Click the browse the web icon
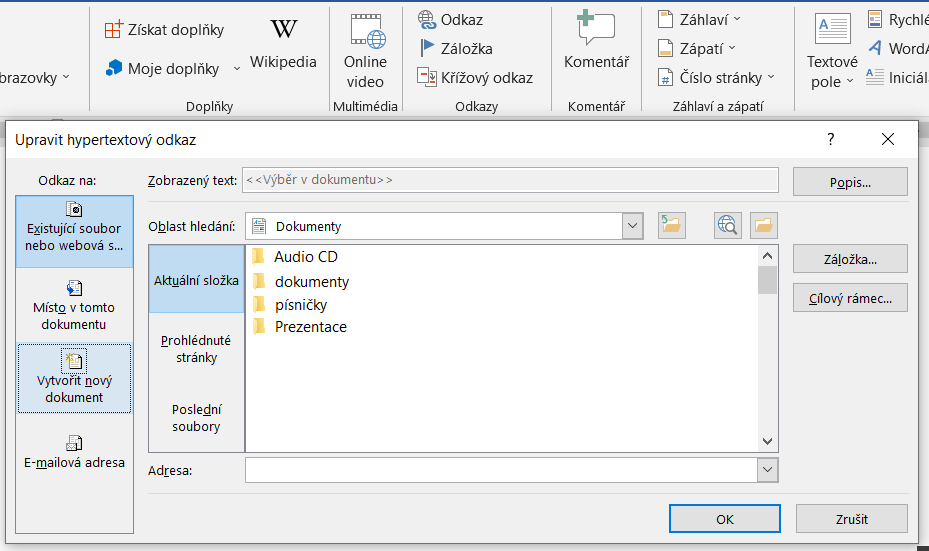Viewport: 929px width, 551px height. tap(728, 226)
